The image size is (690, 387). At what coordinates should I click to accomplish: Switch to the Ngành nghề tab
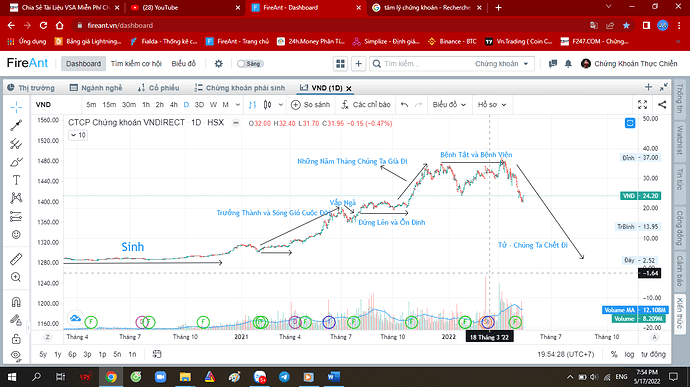96,88
